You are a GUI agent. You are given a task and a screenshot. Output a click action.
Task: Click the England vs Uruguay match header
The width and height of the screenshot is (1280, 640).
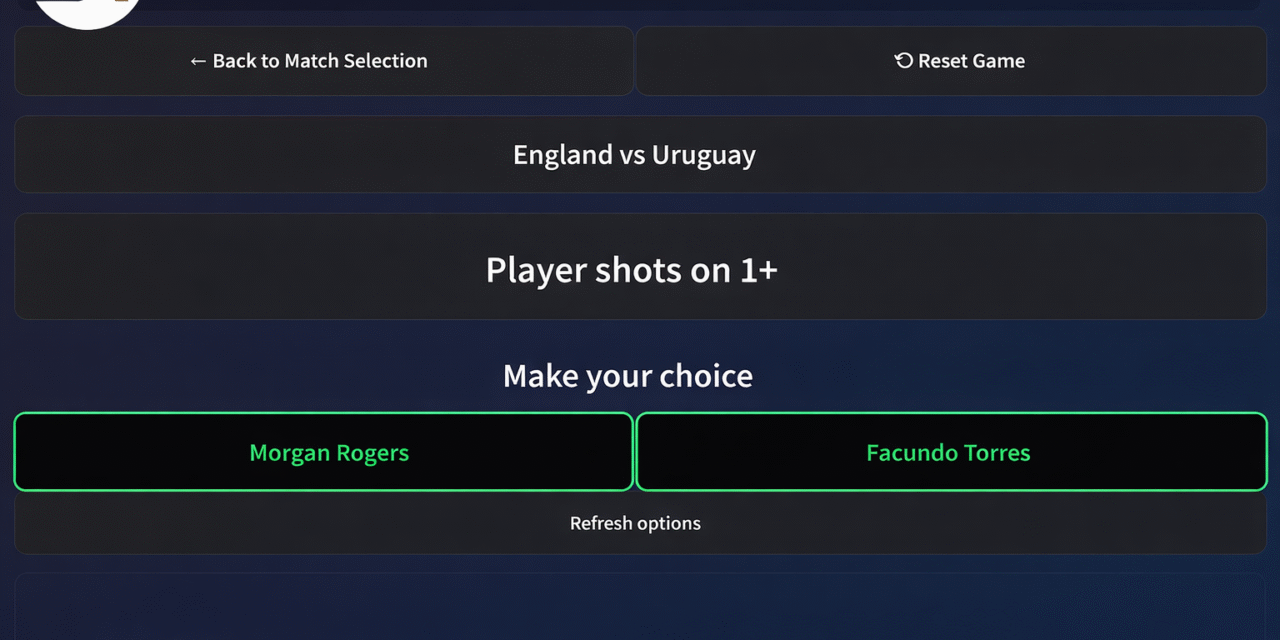(634, 154)
